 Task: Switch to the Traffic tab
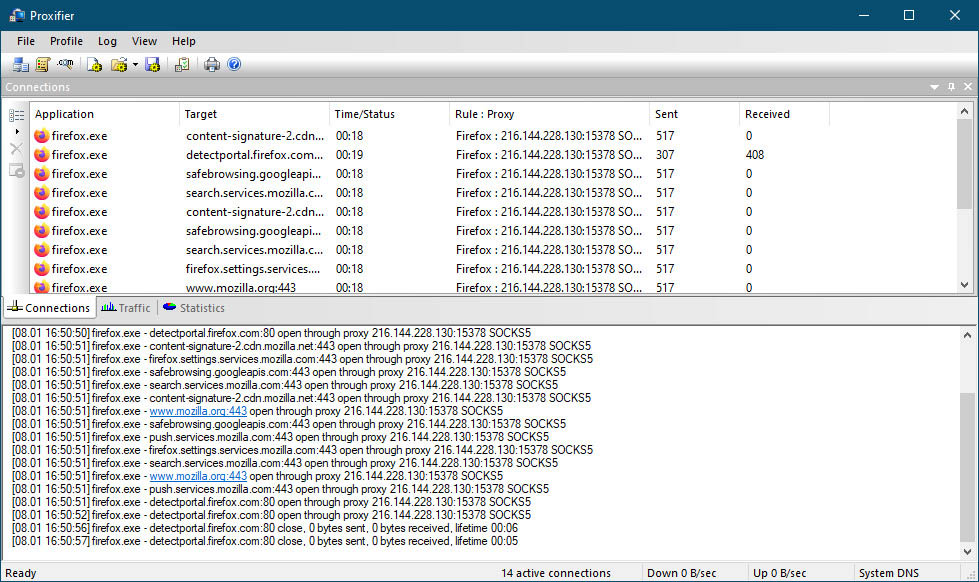pyautogui.click(x=126, y=308)
